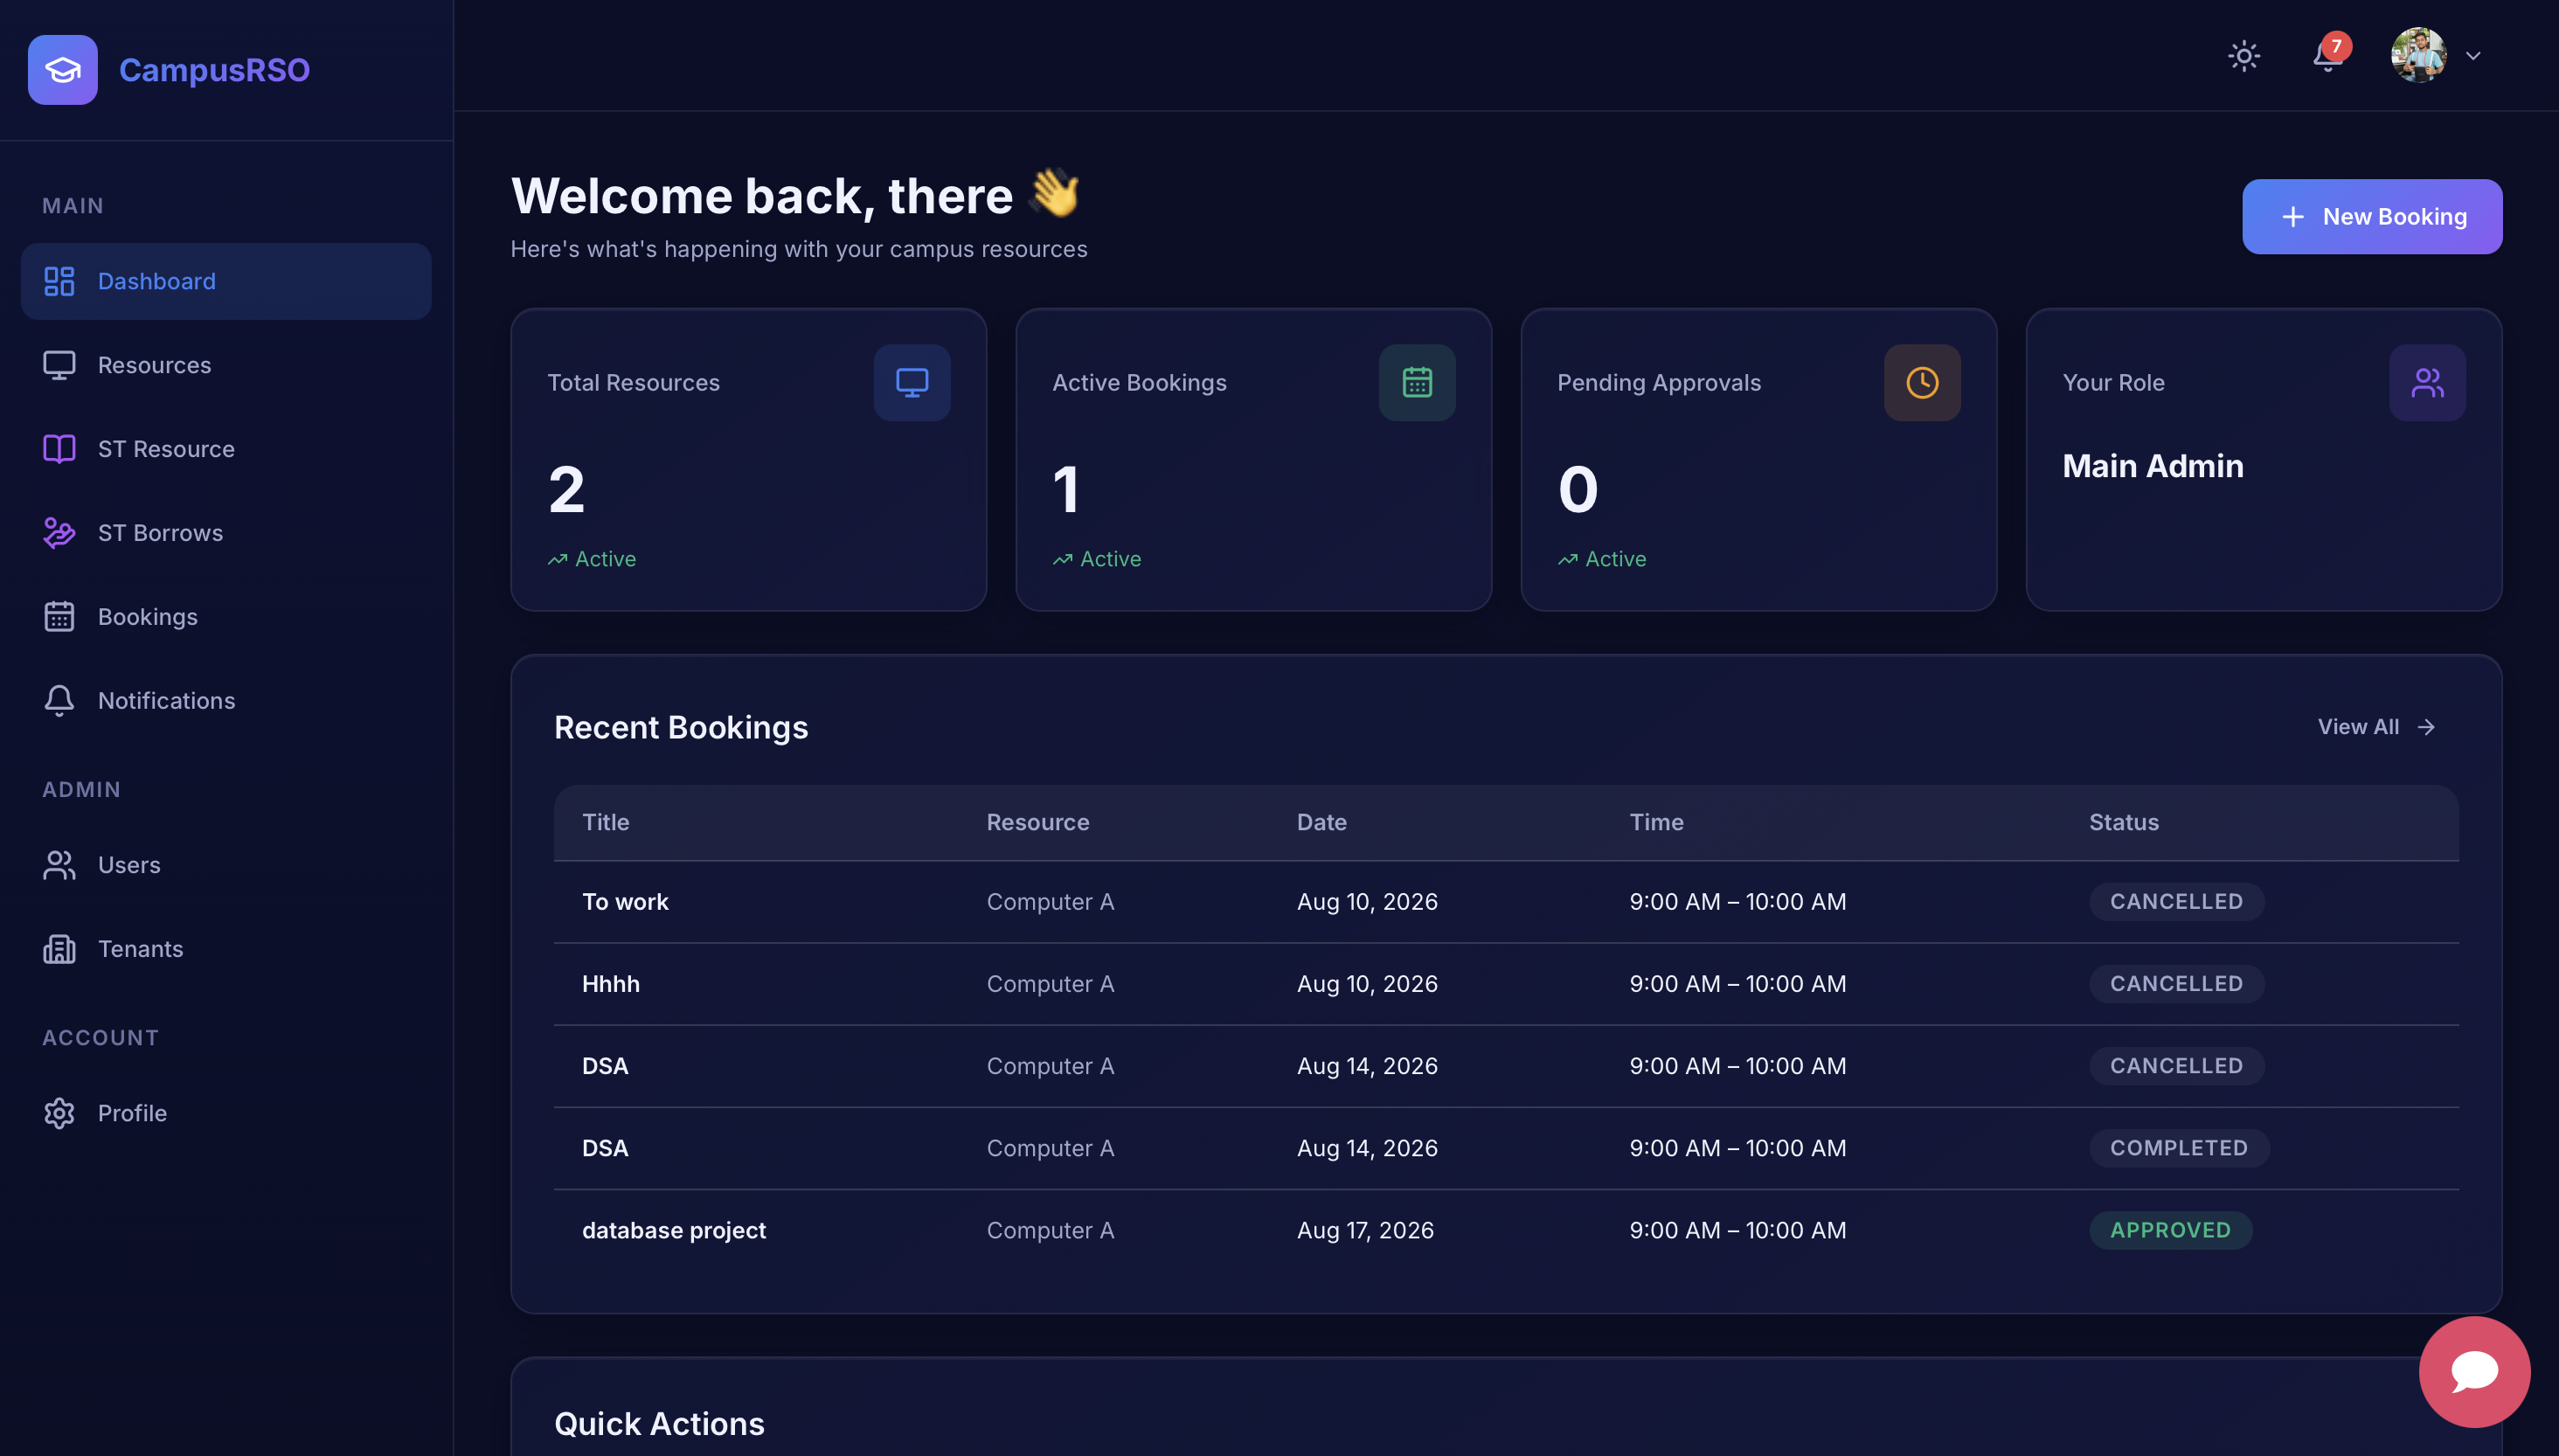The height and width of the screenshot is (1456, 2559).
Task: Open Tenants menu label
Action: [141, 949]
